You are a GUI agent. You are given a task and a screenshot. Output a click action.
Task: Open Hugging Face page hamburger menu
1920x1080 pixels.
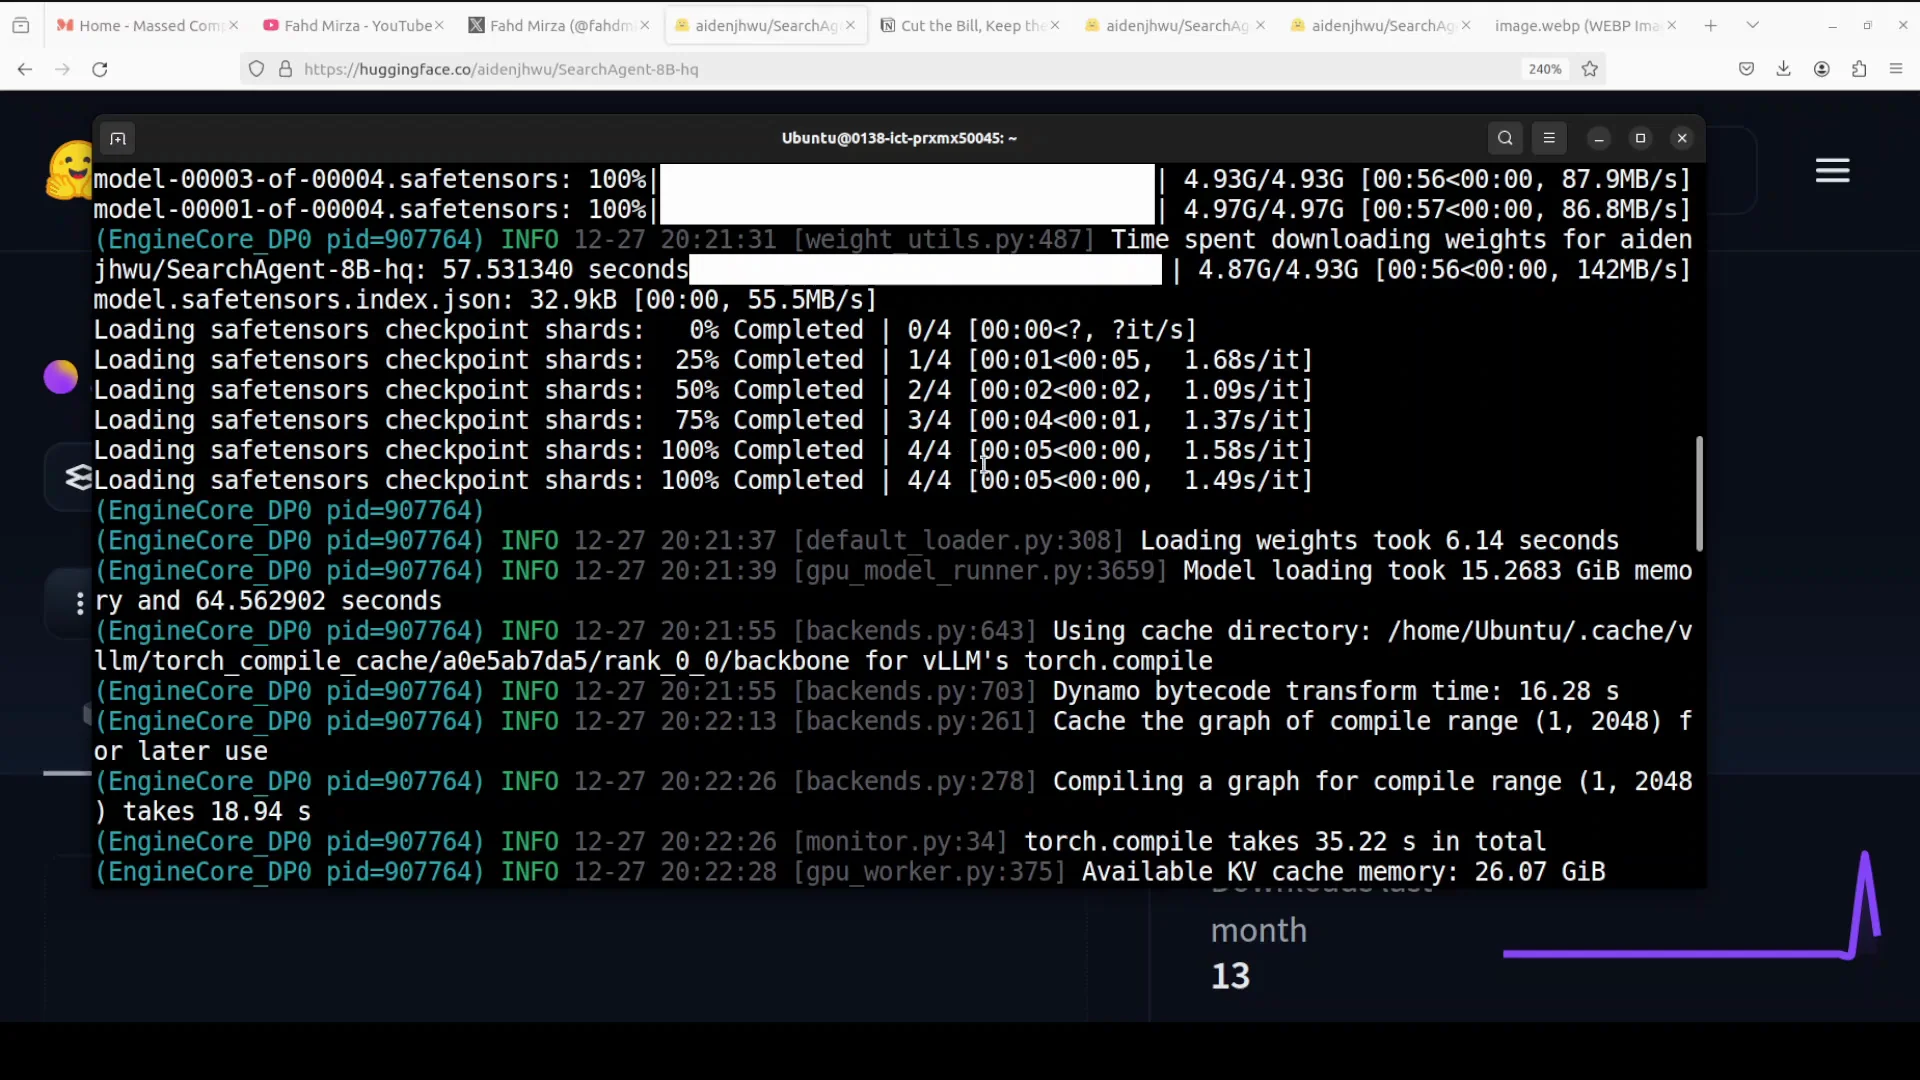[x=1832, y=171]
